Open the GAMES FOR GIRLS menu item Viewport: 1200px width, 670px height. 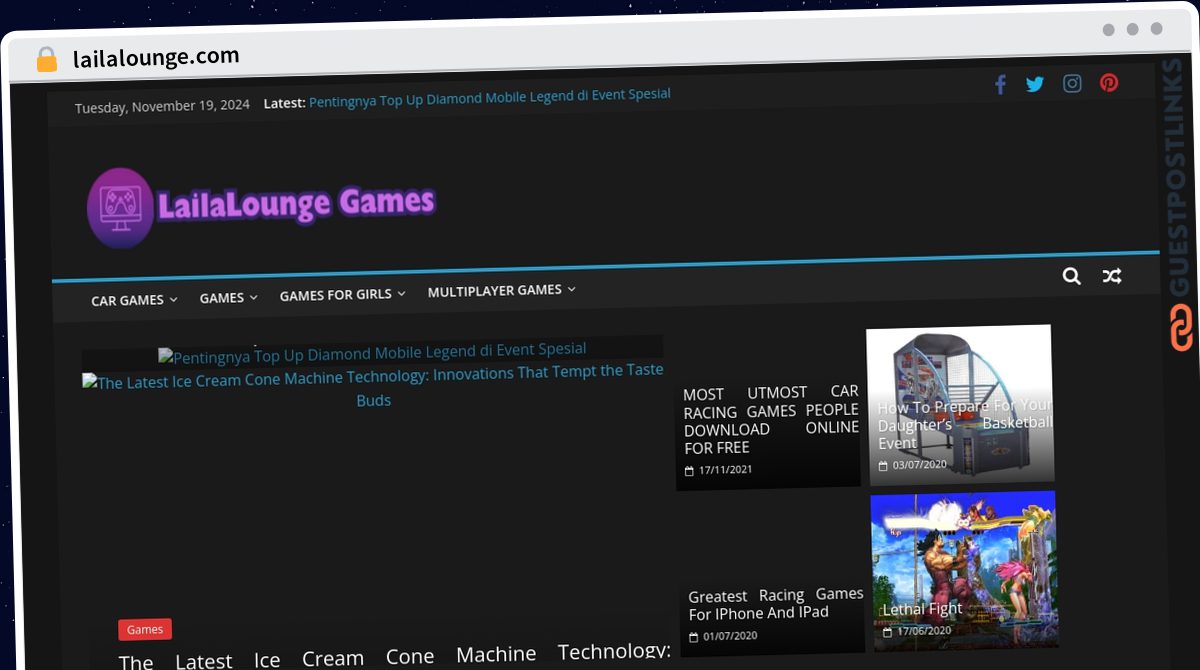(335, 295)
